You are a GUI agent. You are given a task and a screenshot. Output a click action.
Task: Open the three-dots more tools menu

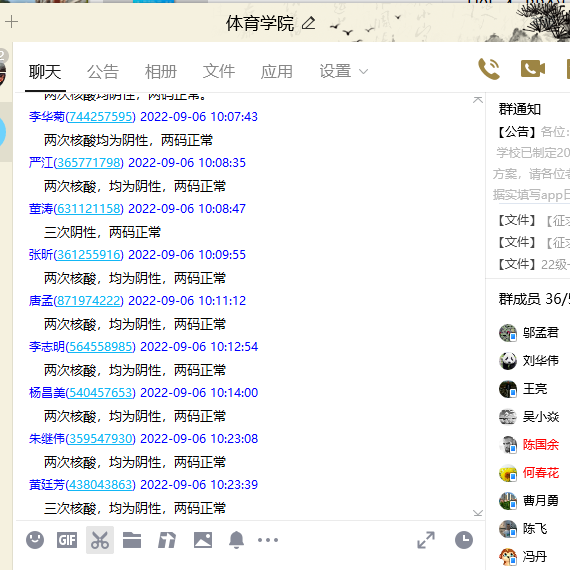[x=268, y=540]
